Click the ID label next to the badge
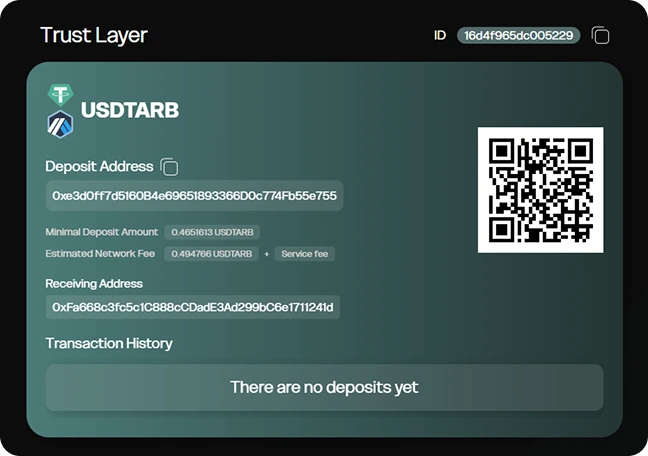The height and width of the screenshot is (456, 648). point(439,35)
